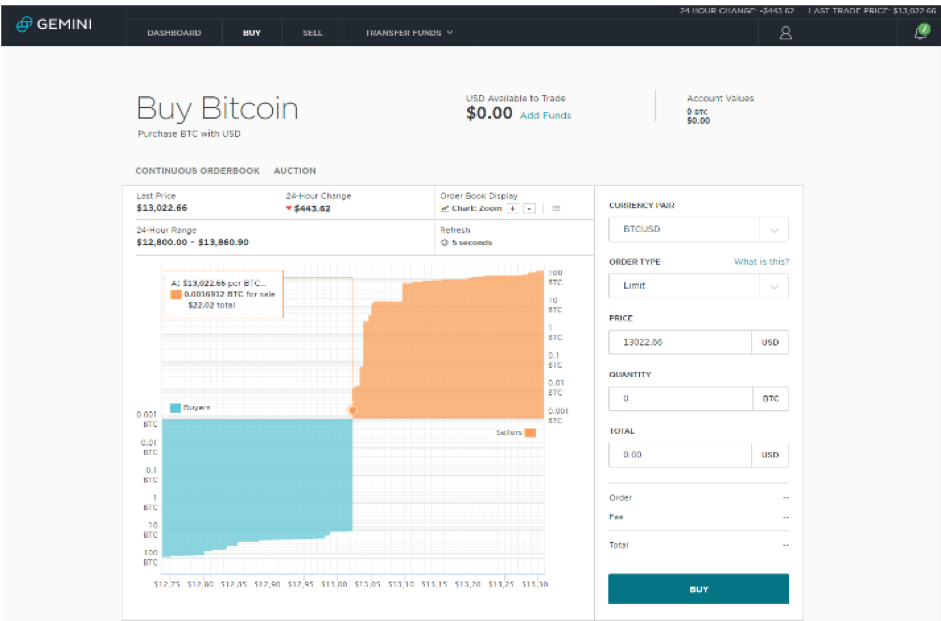Click the '$22.02 total' tooltip text
The height and width of the screenshot is (621, 941).
(212, 305)
